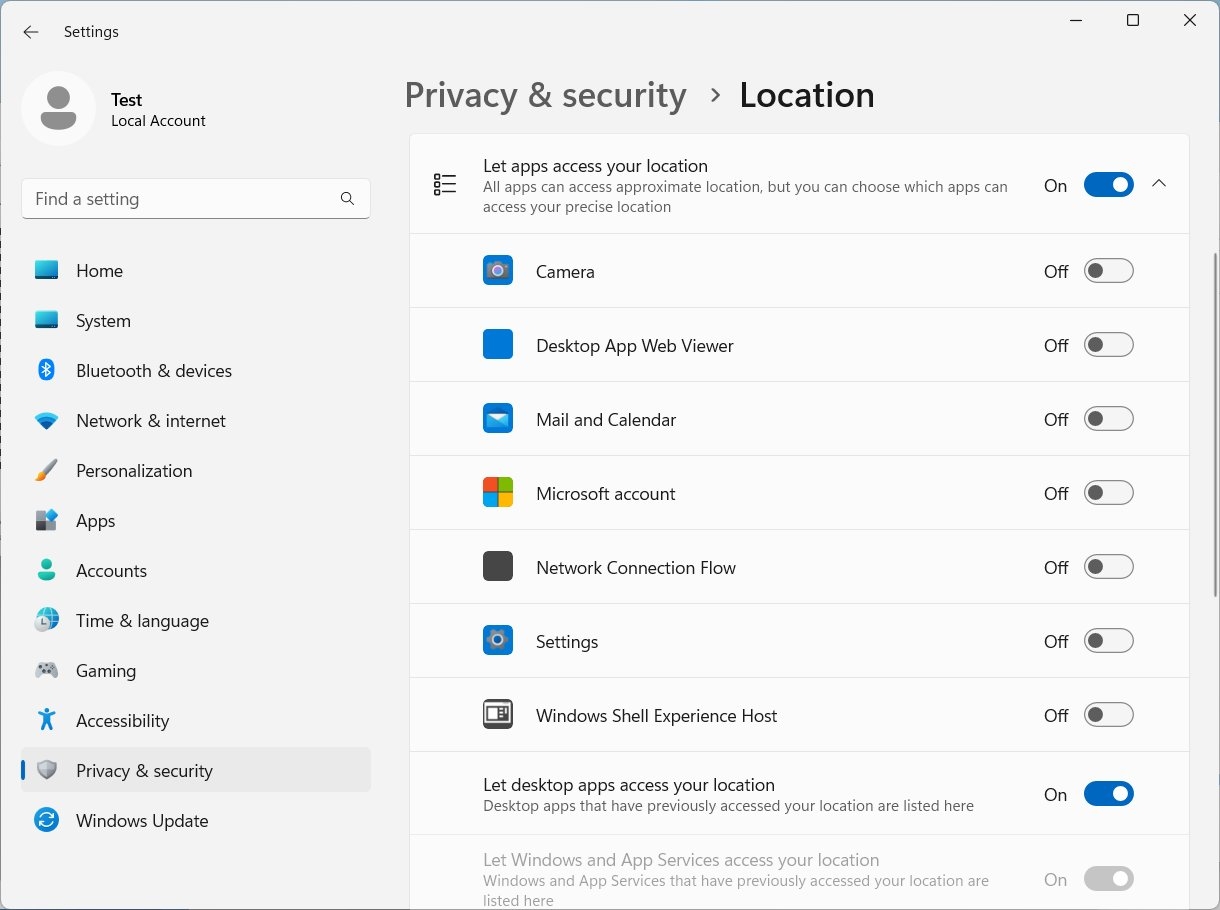Maximize the Settings window

click(1133, 20)
